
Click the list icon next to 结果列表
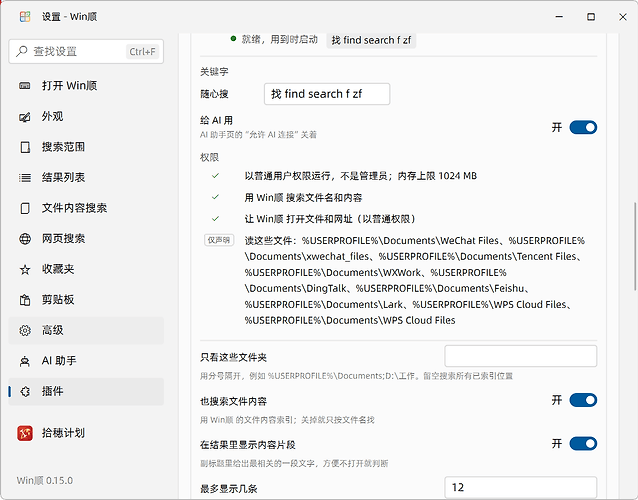(x=25, y=177)
